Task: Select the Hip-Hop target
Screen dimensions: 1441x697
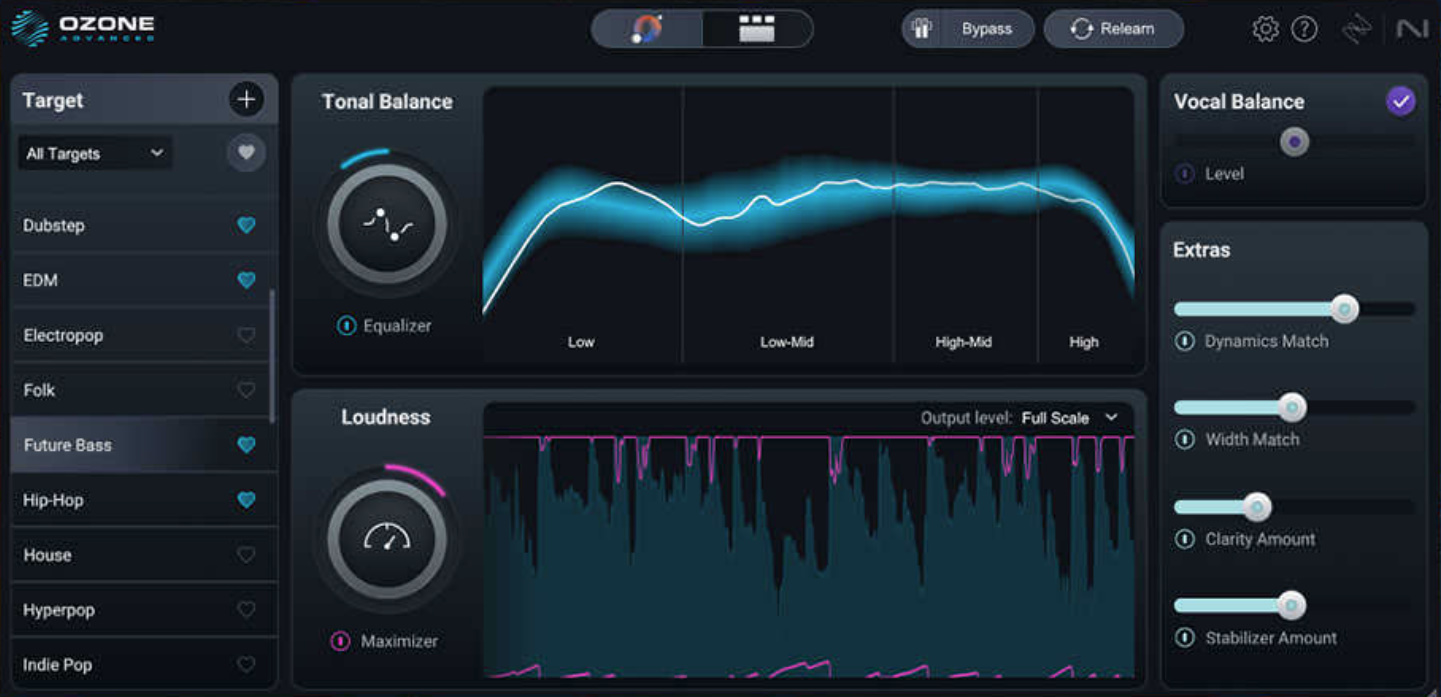Action: [x=120, y=500]
